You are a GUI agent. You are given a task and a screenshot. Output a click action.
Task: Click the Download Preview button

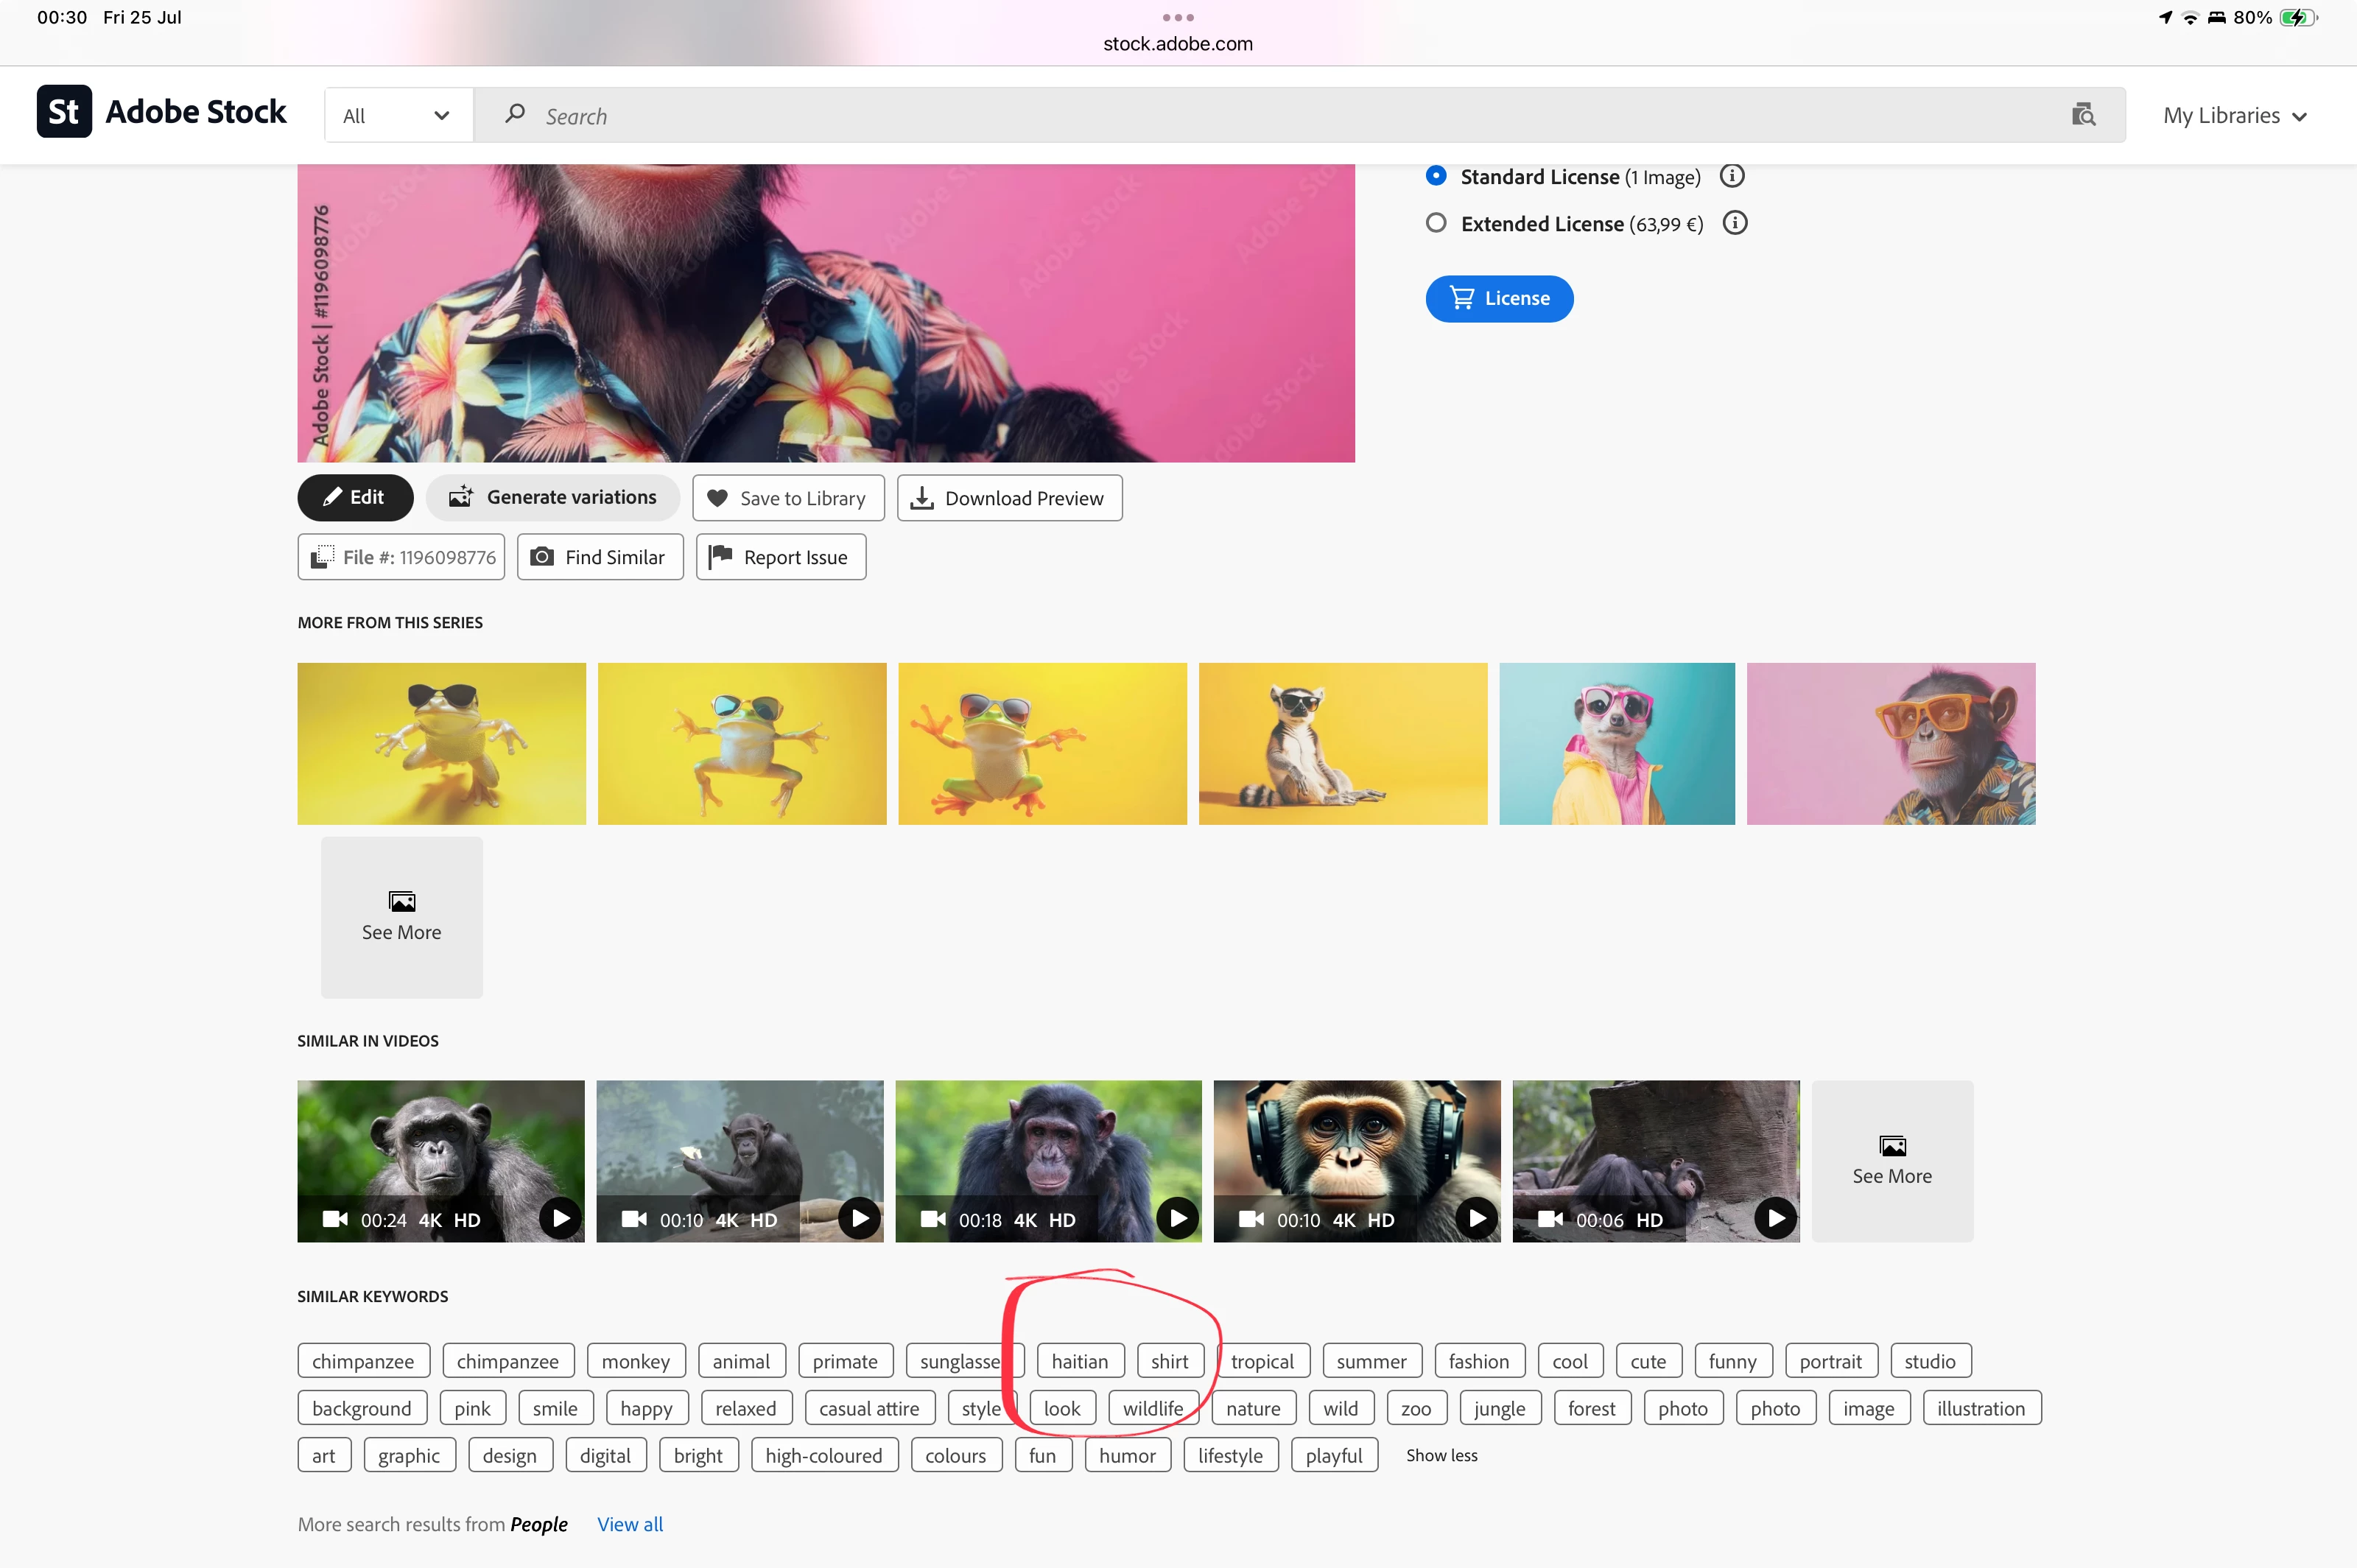(x=1009, y=498)
